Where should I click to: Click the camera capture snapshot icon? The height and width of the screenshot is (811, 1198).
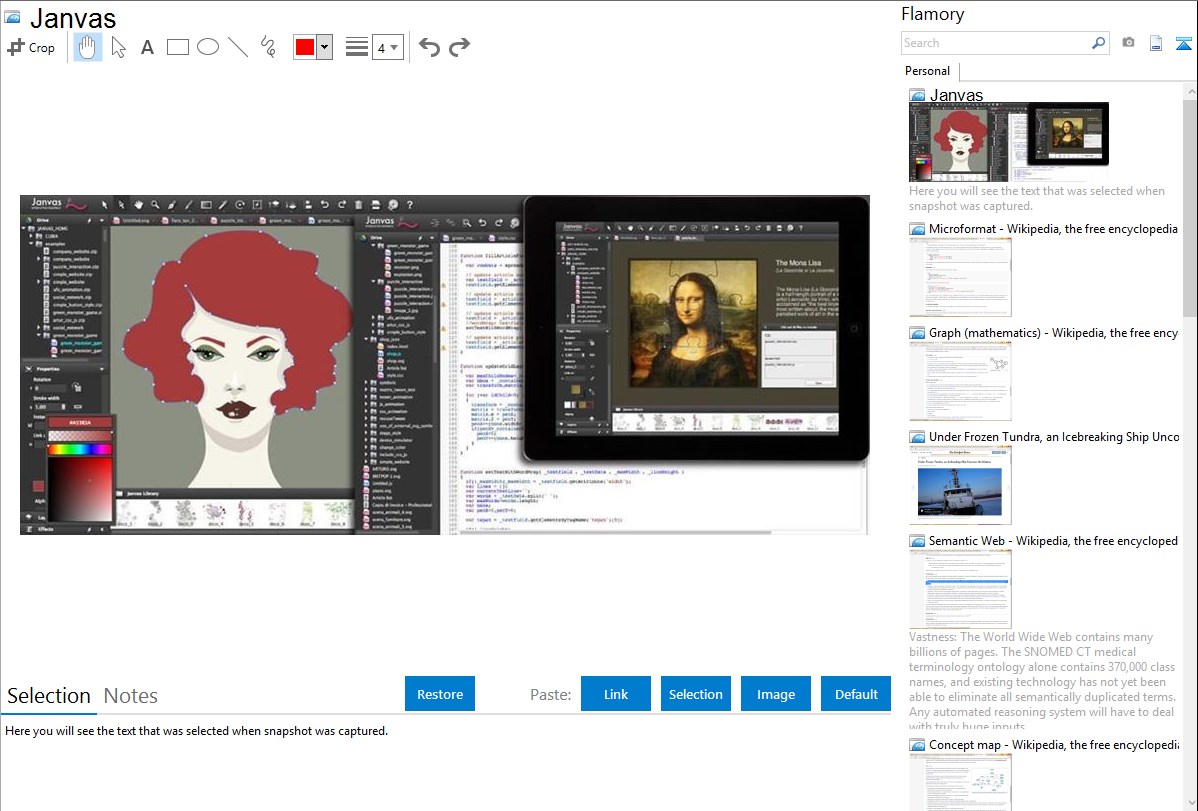click(1128, 43)
